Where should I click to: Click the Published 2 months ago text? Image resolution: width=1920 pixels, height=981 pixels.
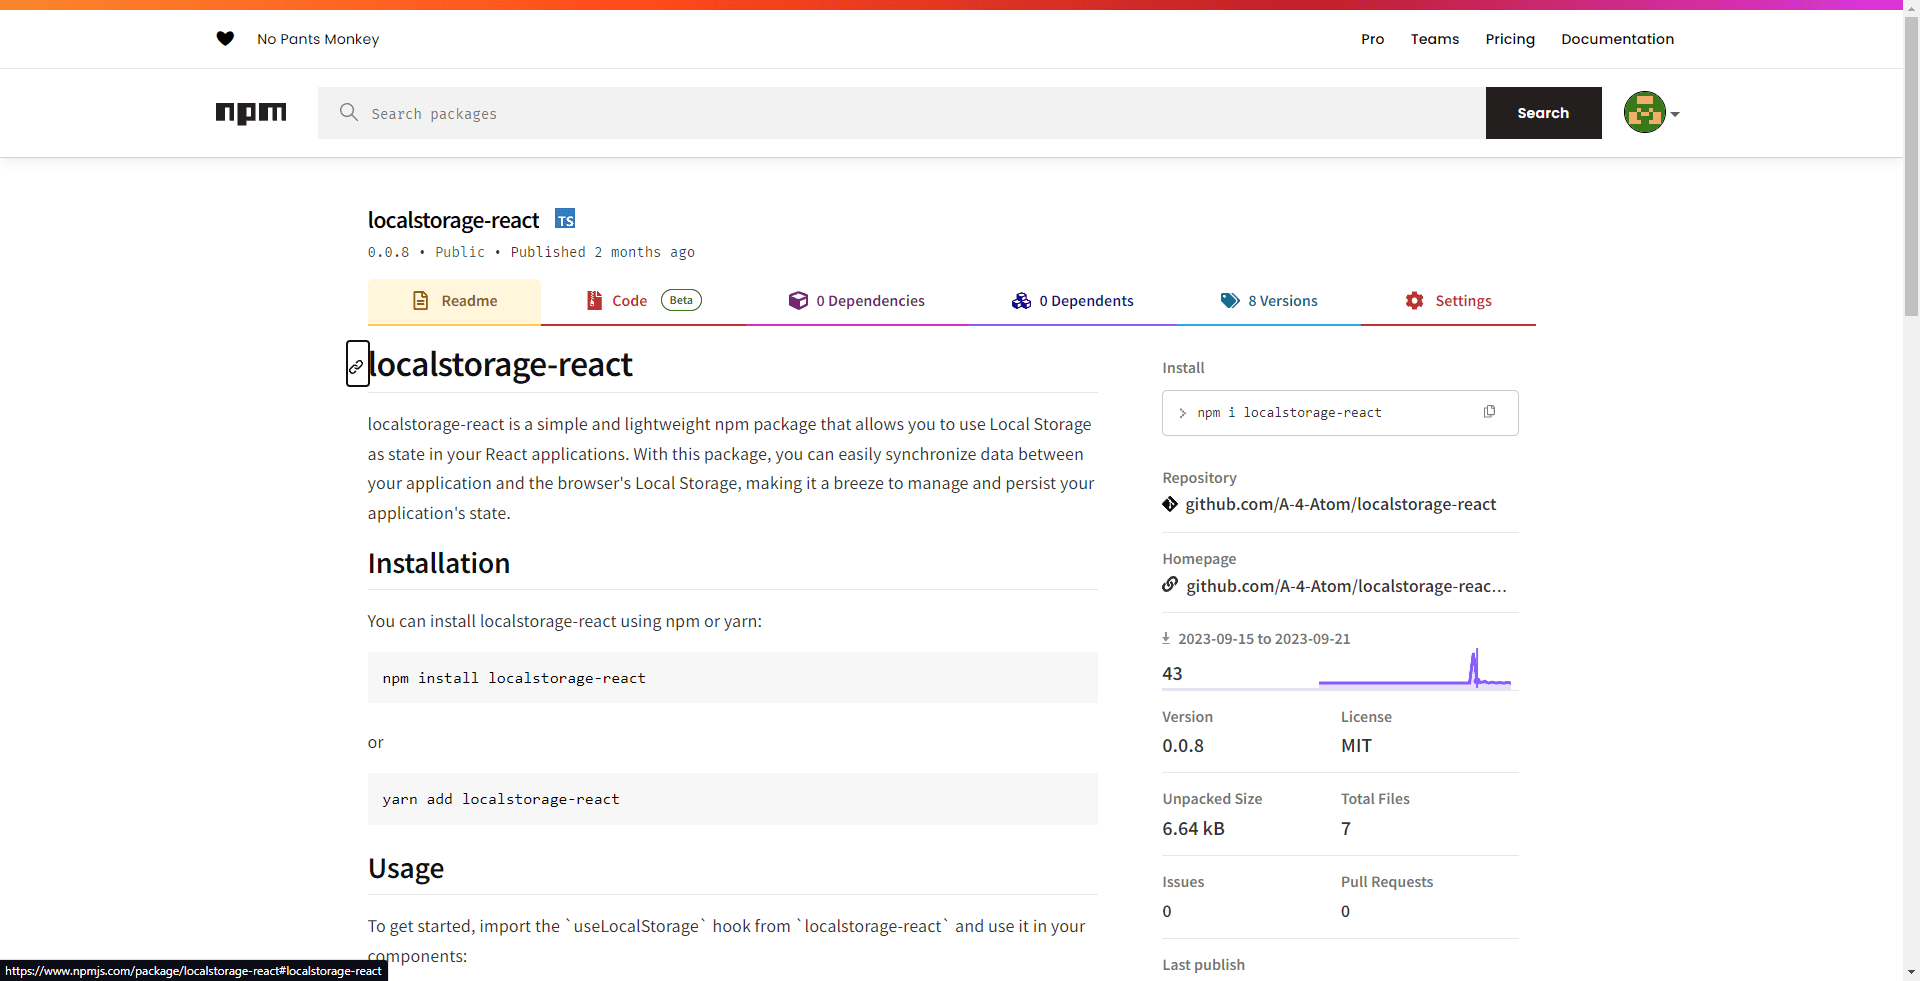pyautogui.click(x=602, y=252)
